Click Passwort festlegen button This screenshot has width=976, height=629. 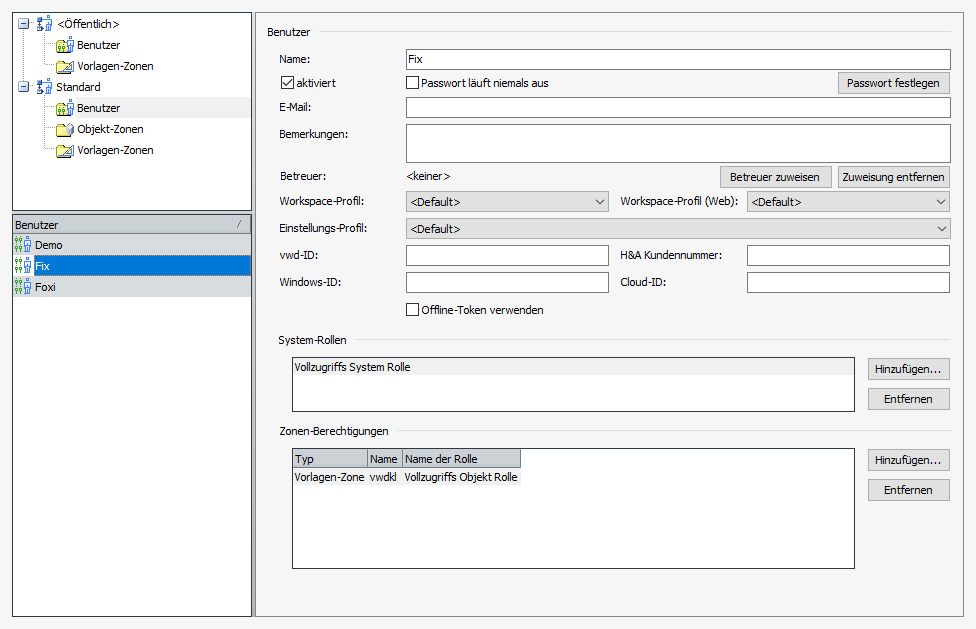[893, 83]
